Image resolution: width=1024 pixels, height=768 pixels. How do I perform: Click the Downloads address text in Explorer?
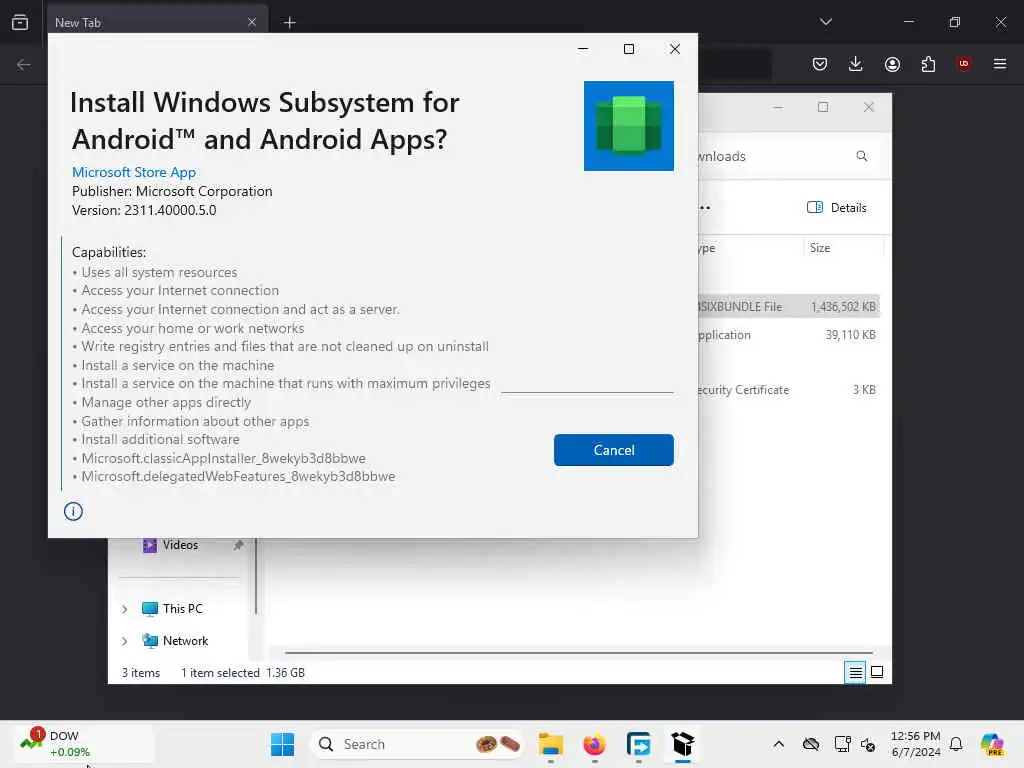(722, 157)
